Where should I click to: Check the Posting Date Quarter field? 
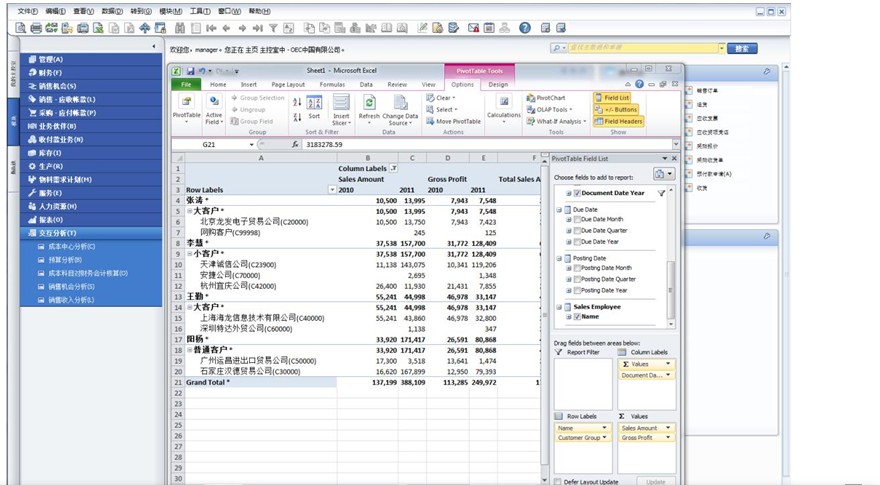[577, 279]
